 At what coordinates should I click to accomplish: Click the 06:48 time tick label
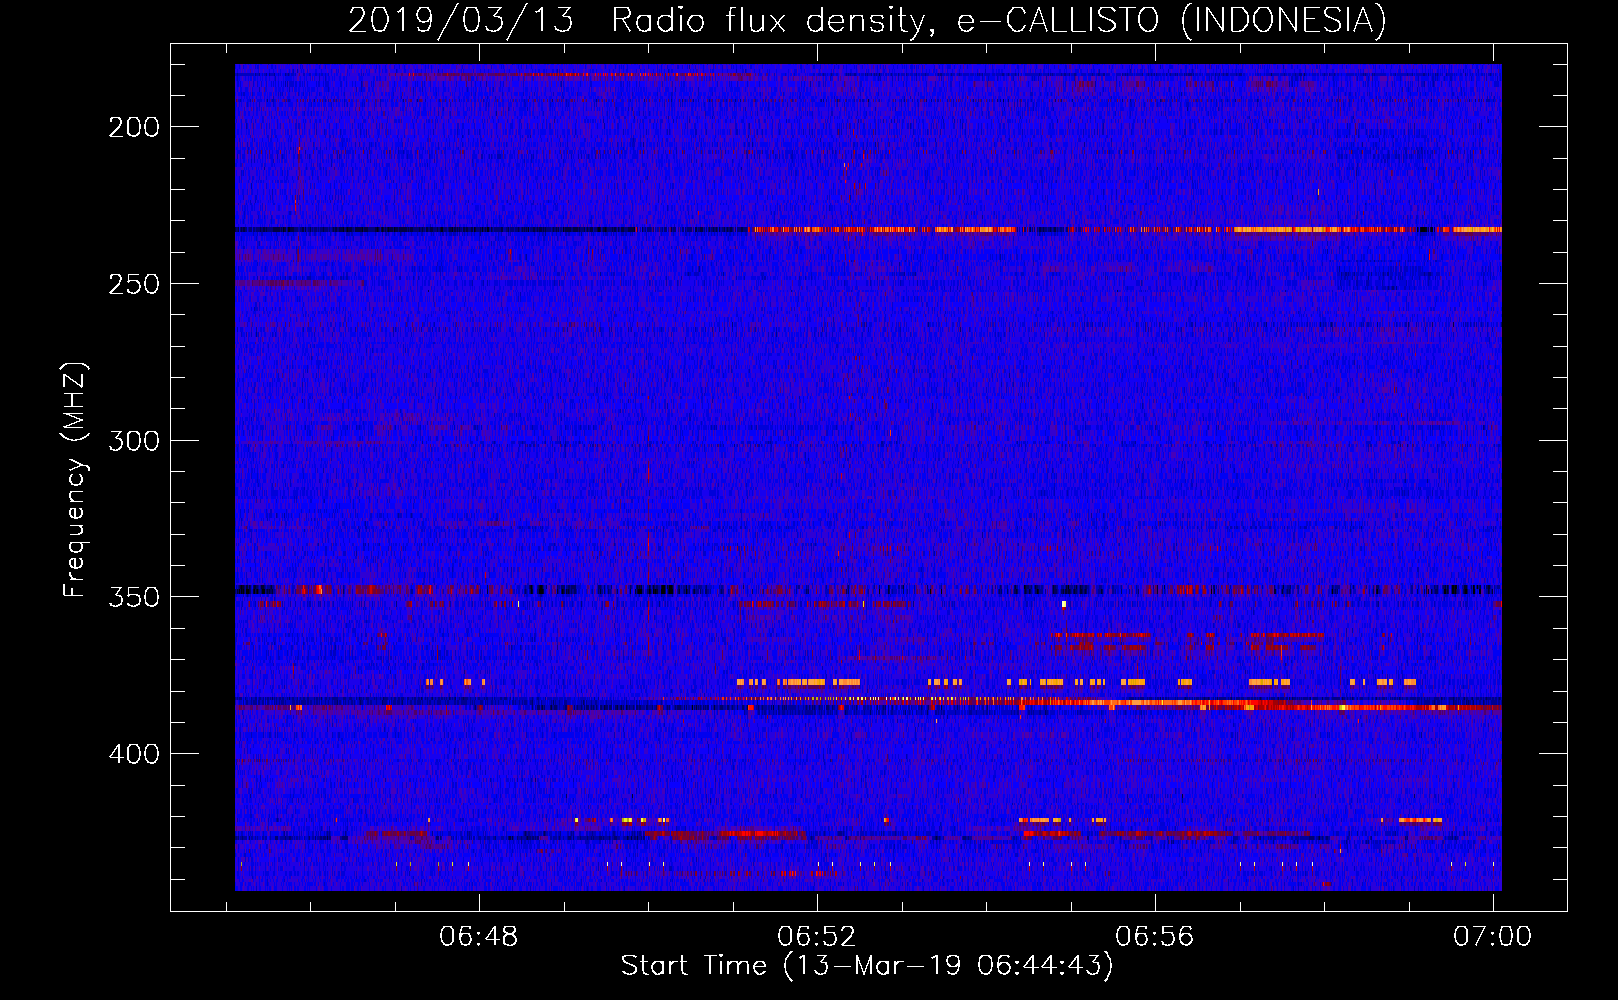point(479,937)
